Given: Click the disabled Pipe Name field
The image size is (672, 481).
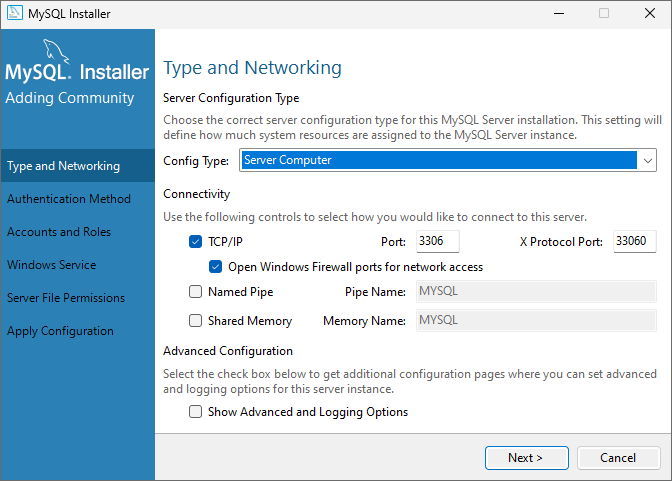Looking at the screenshot, I should click(536, 292).
